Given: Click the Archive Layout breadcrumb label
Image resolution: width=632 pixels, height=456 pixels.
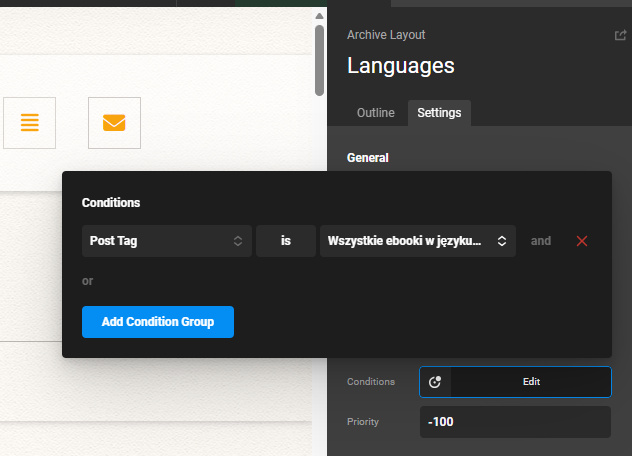Looking at the screenshot, I should tap(386, 35).
